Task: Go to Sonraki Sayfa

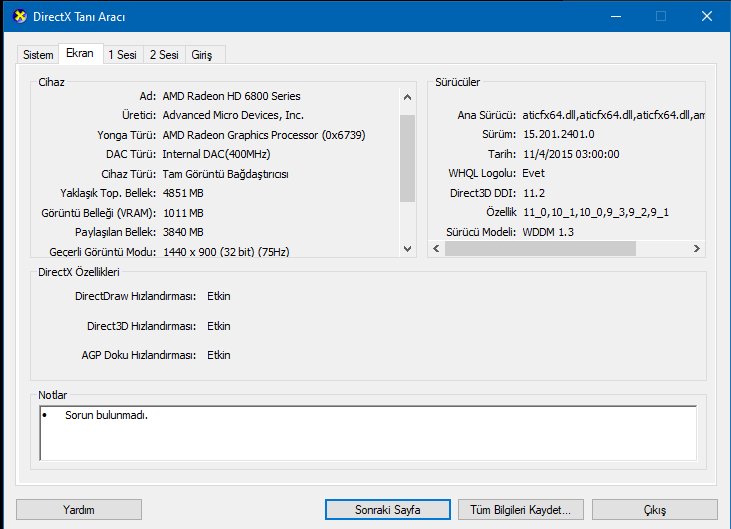Action: (x=388, y=510)
